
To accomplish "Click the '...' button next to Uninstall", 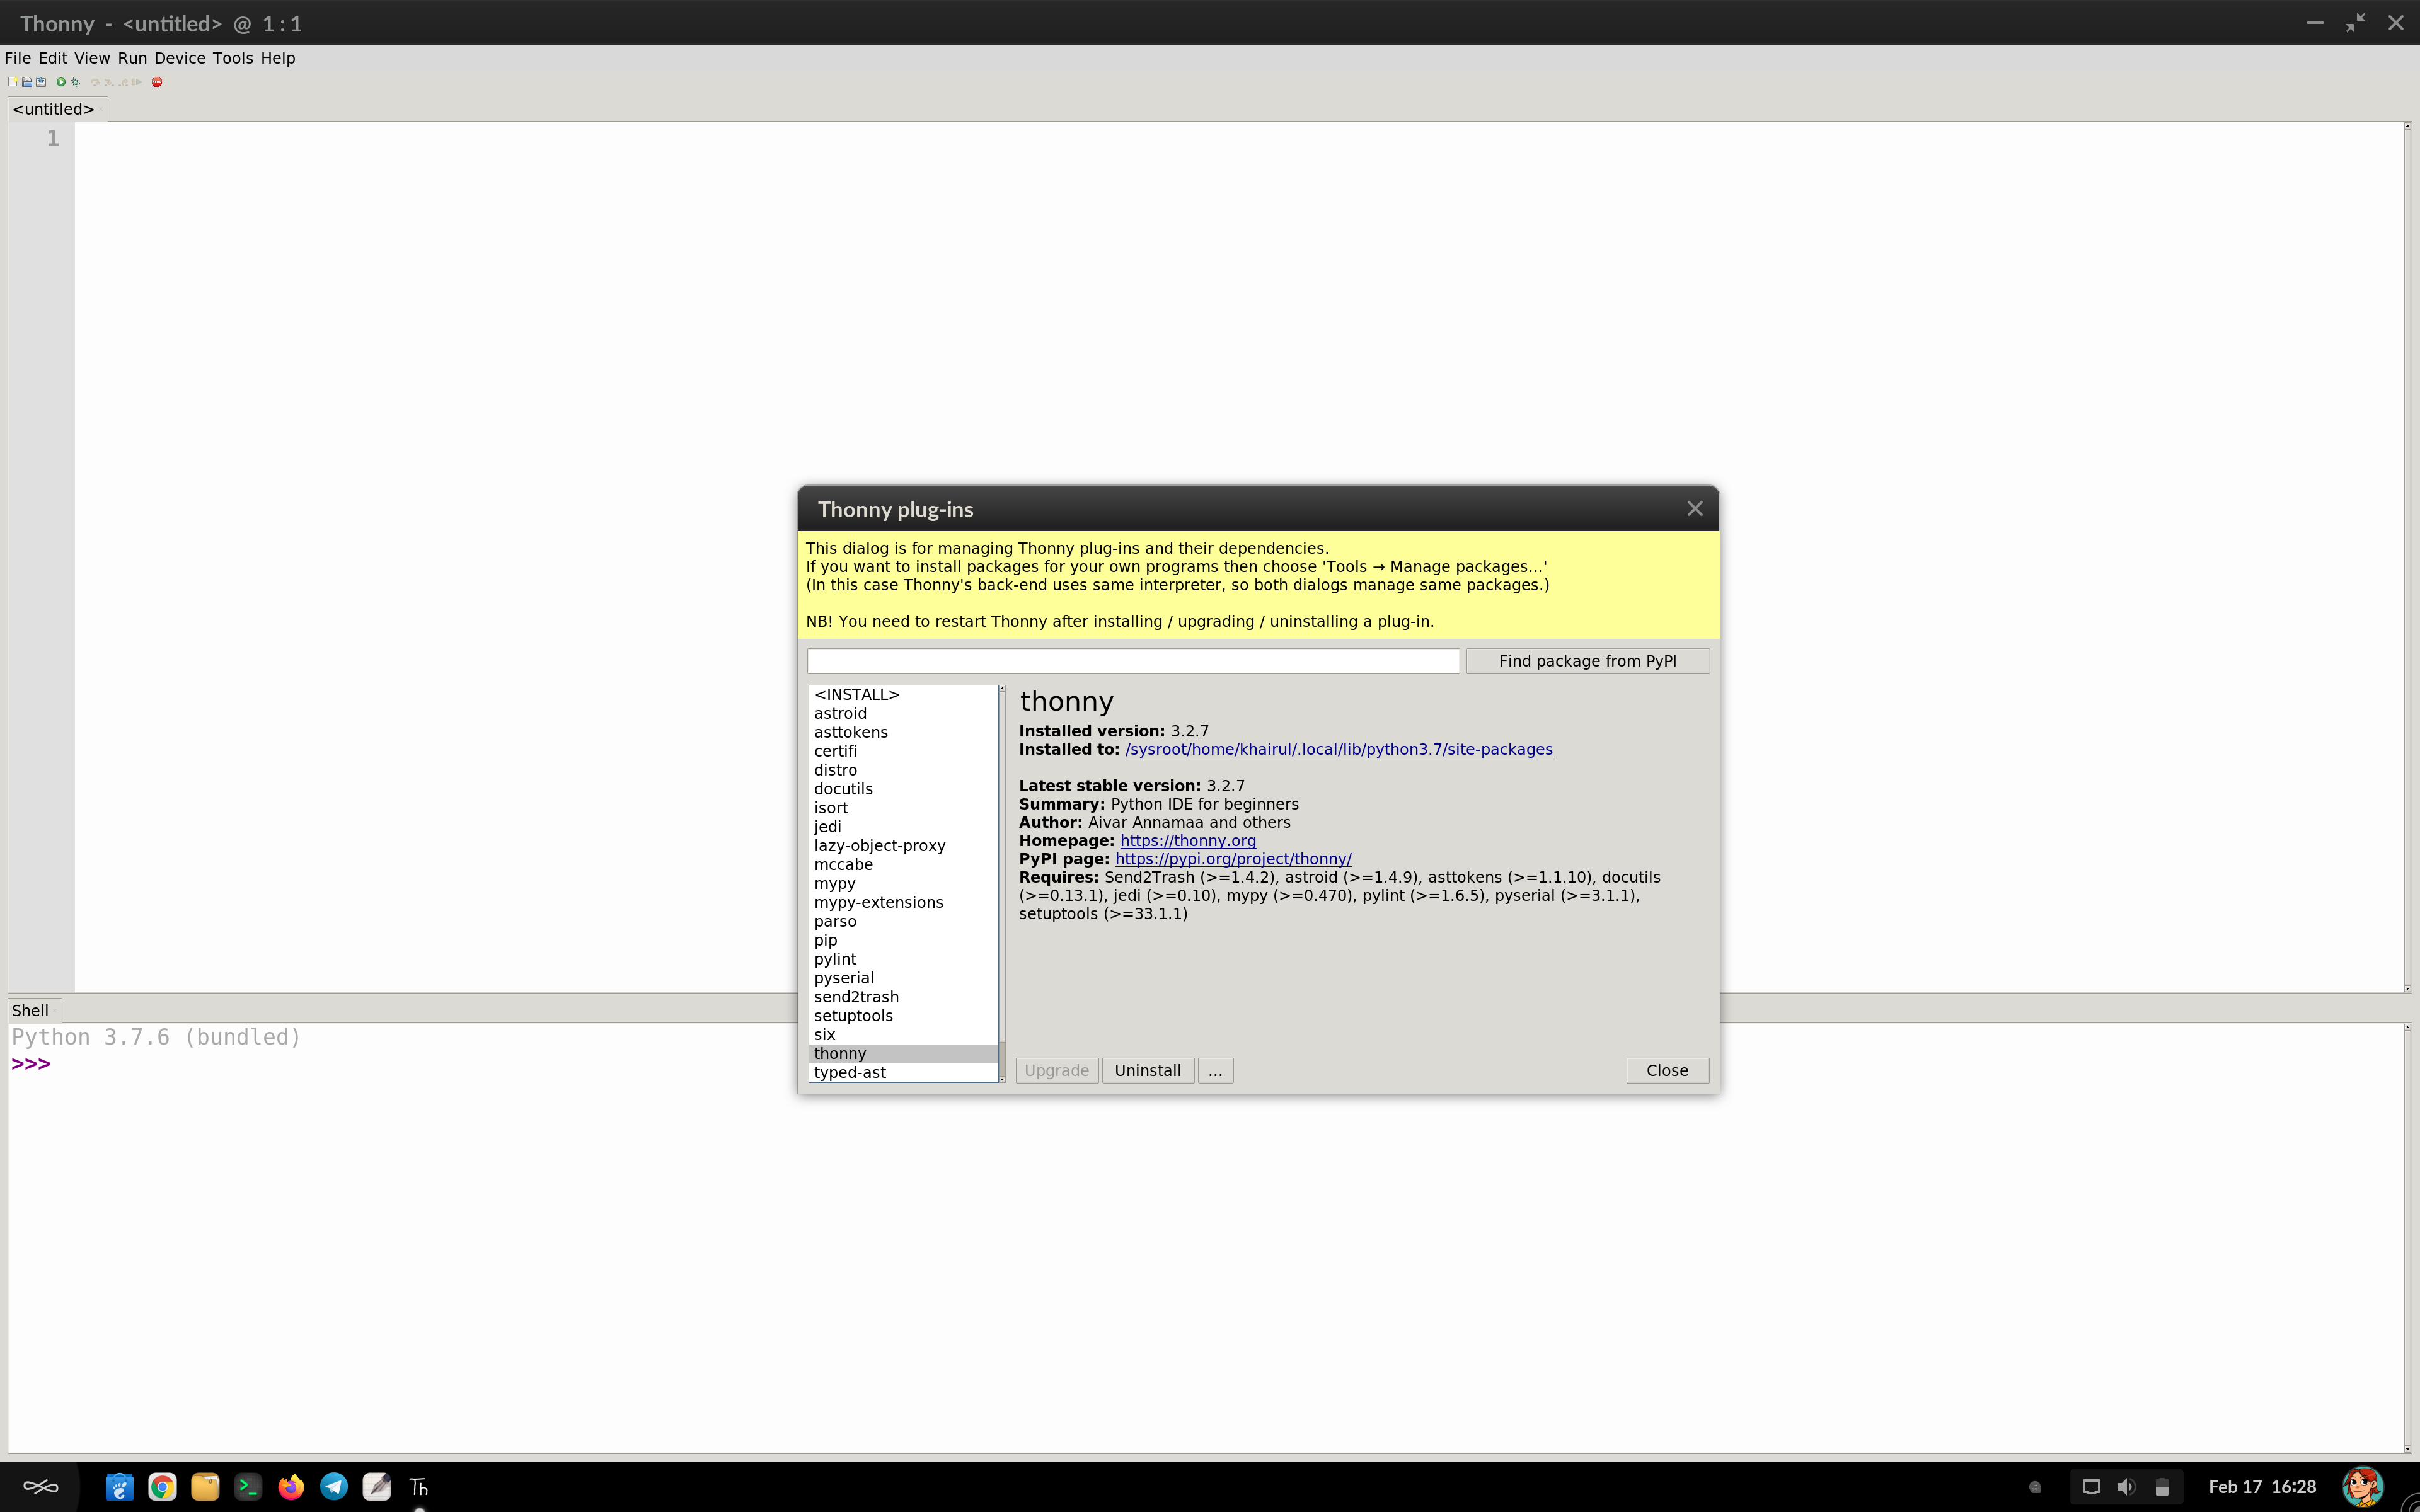I will point(1215,1070).
